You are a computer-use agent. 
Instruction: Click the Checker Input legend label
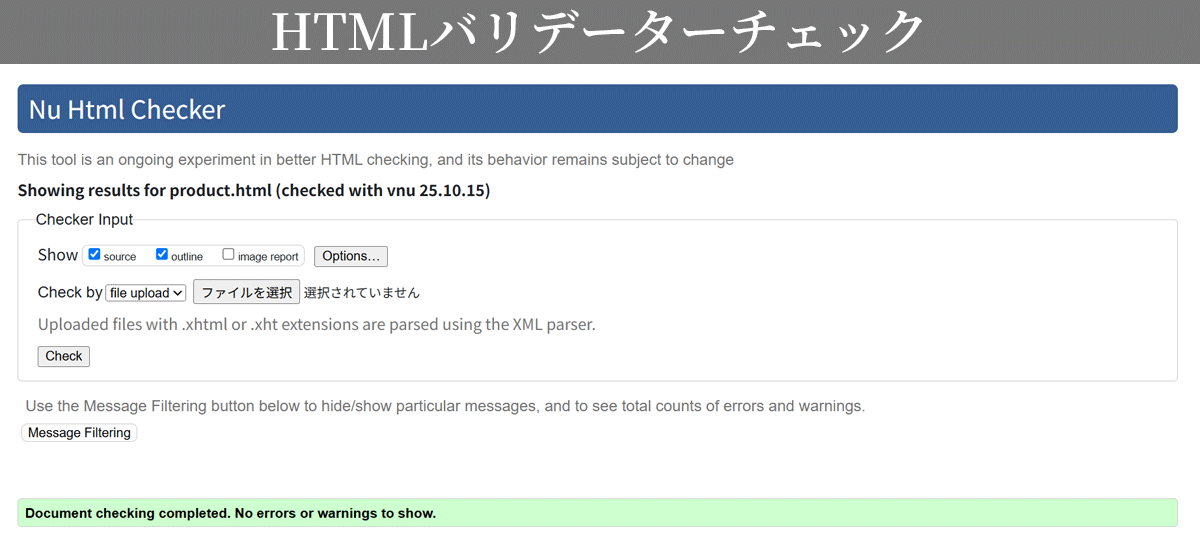84,219
